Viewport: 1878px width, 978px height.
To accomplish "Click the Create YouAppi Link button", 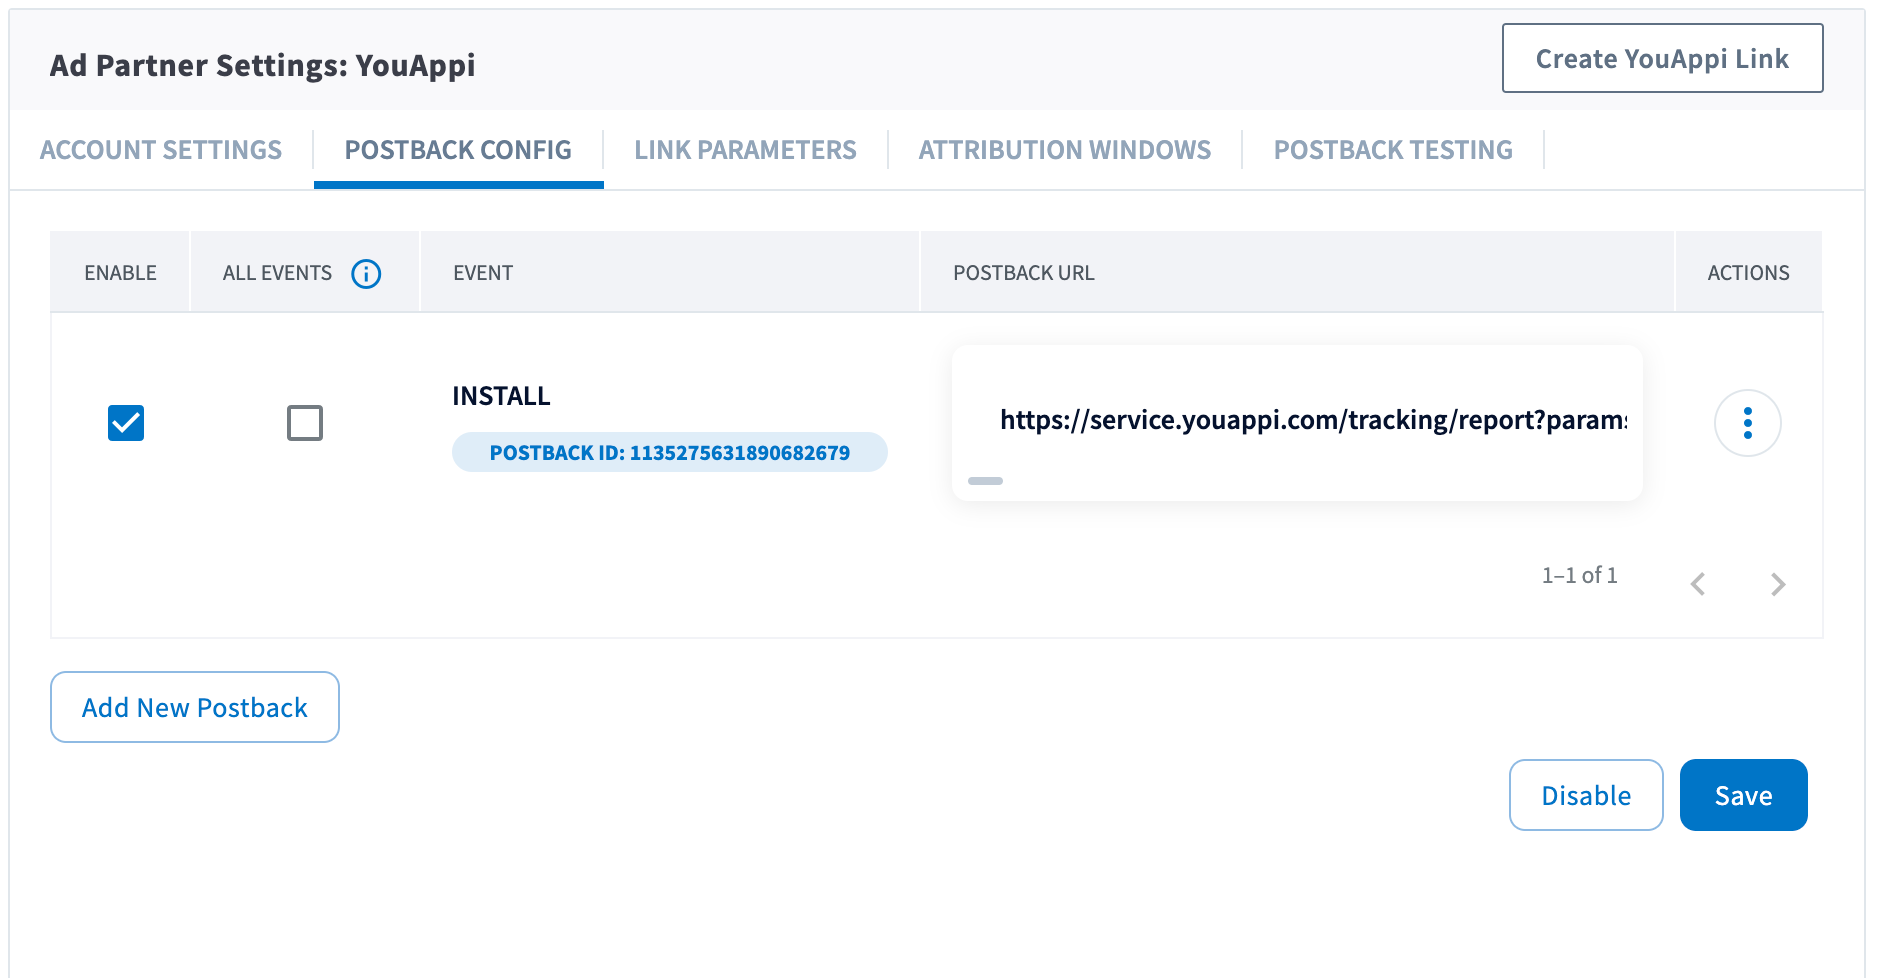I will tap(1662, 58).
